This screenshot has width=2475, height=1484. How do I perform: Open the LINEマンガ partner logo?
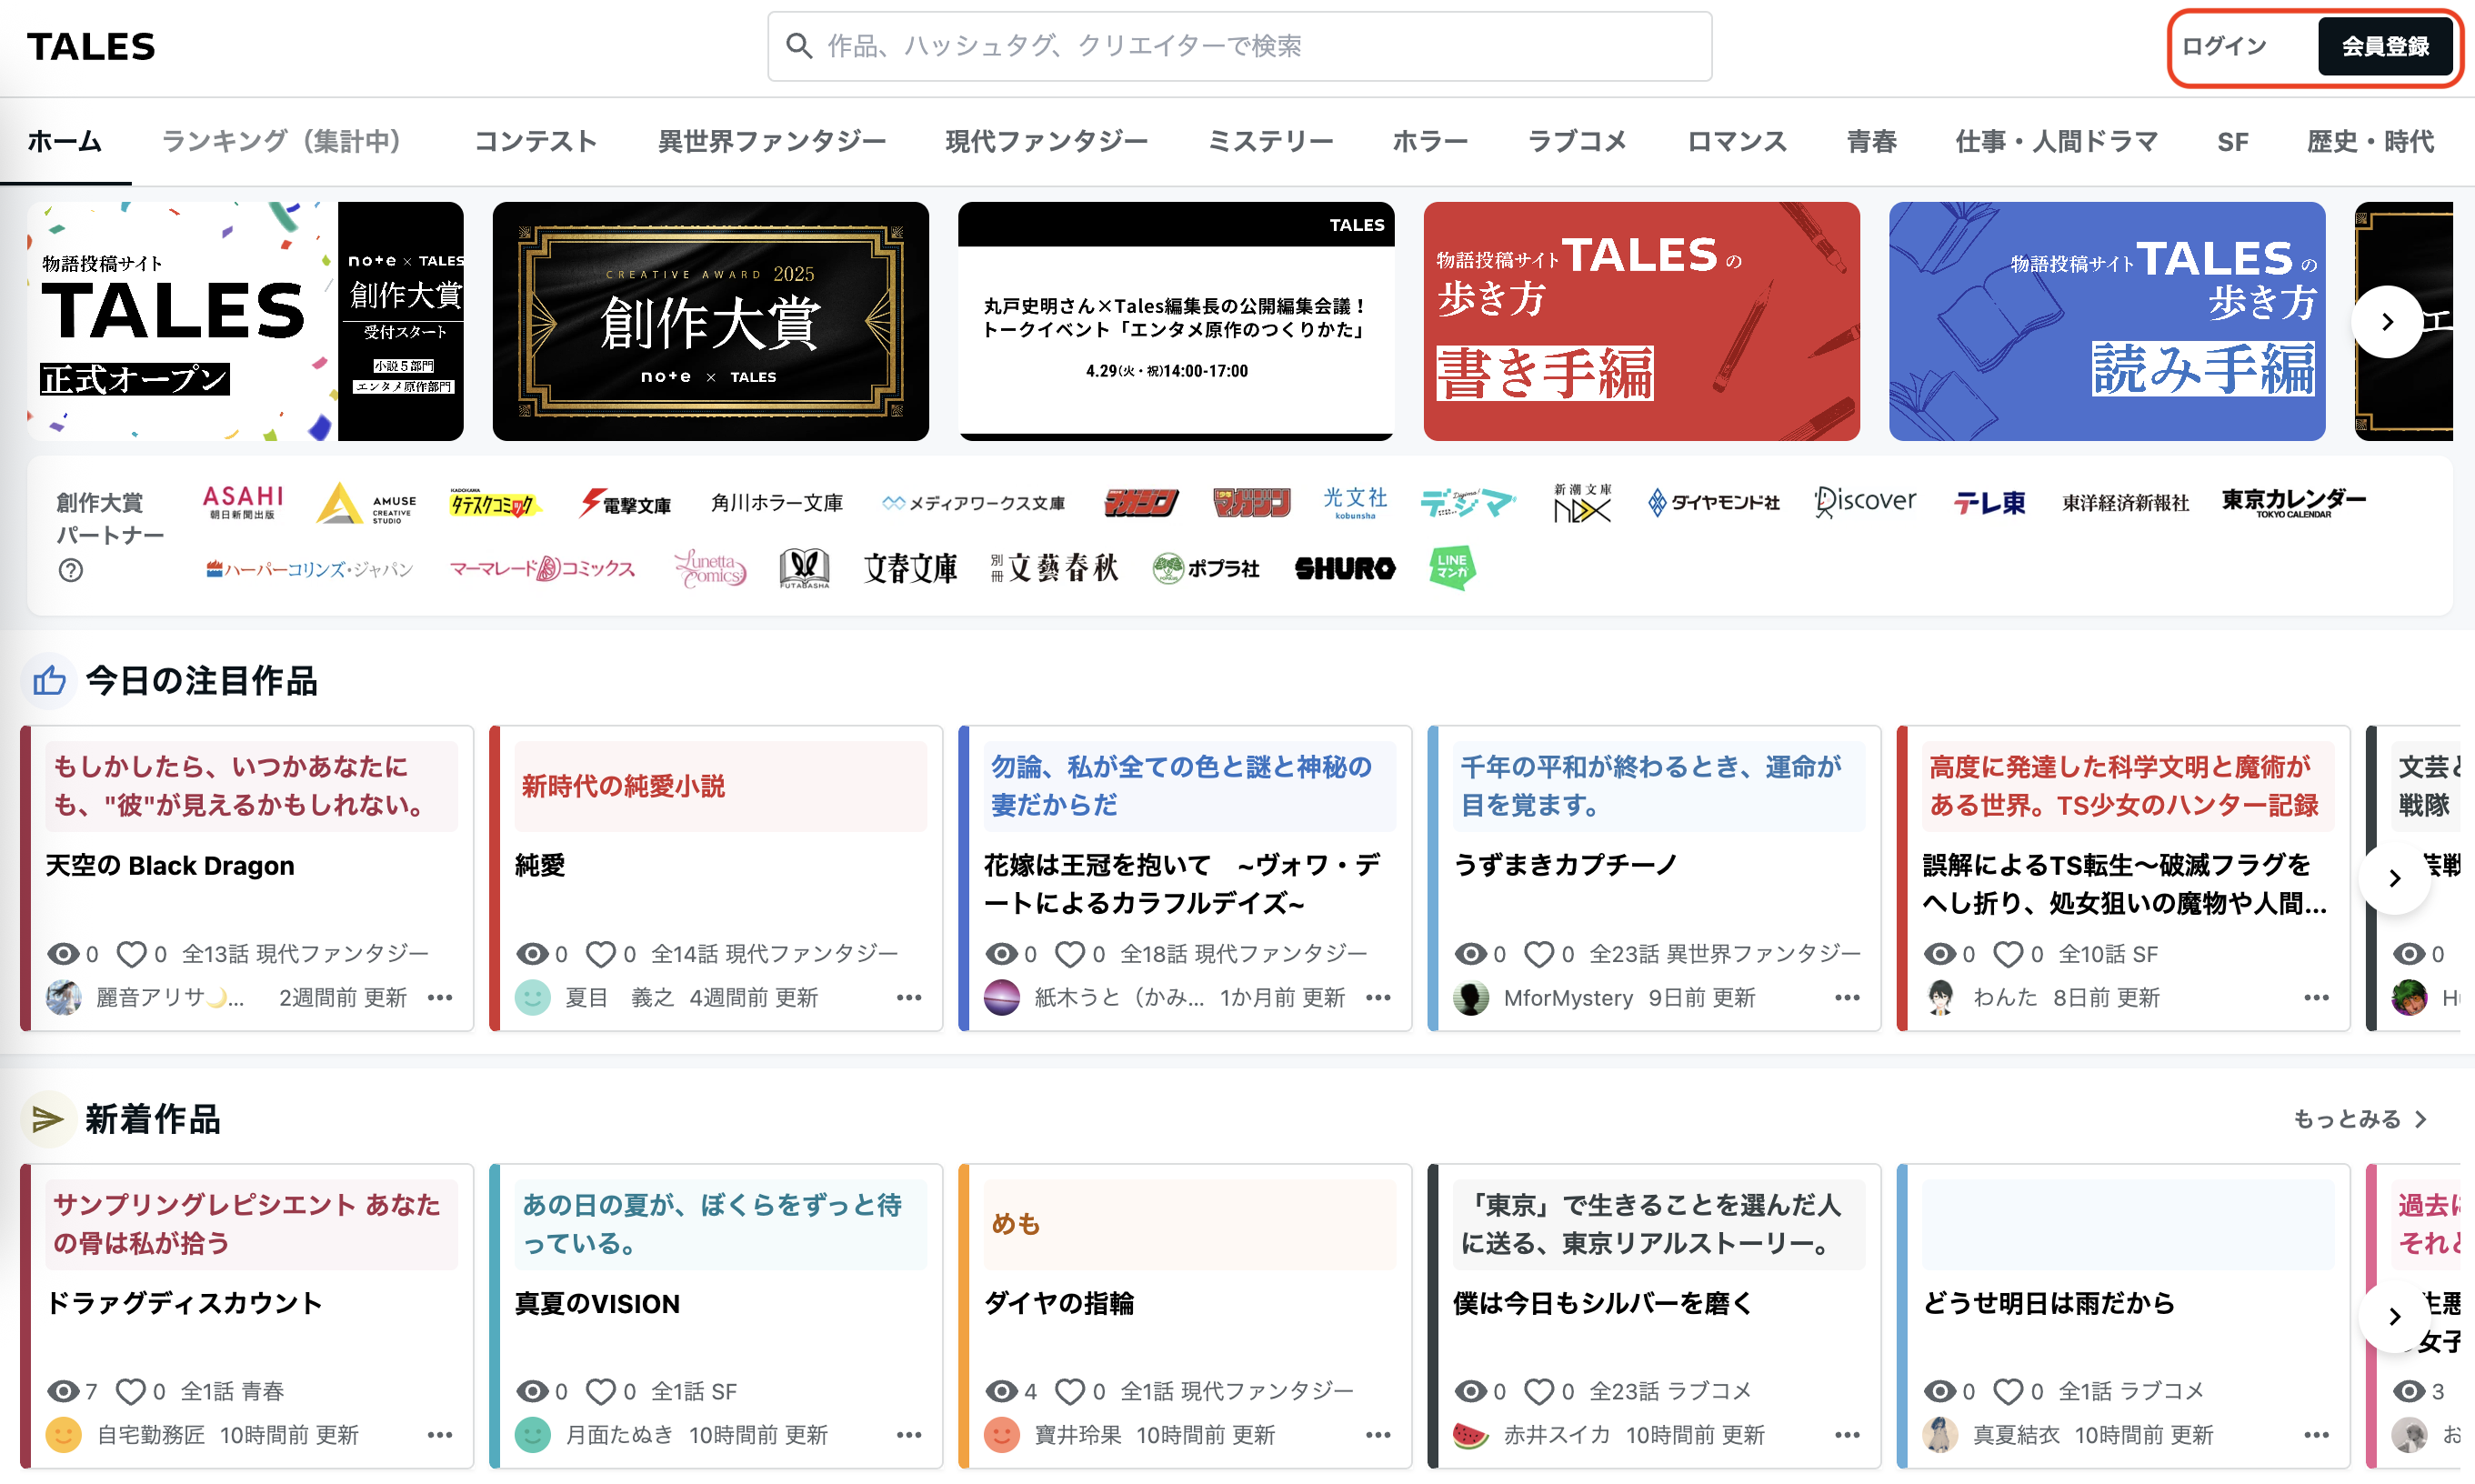pos(1452,568)
